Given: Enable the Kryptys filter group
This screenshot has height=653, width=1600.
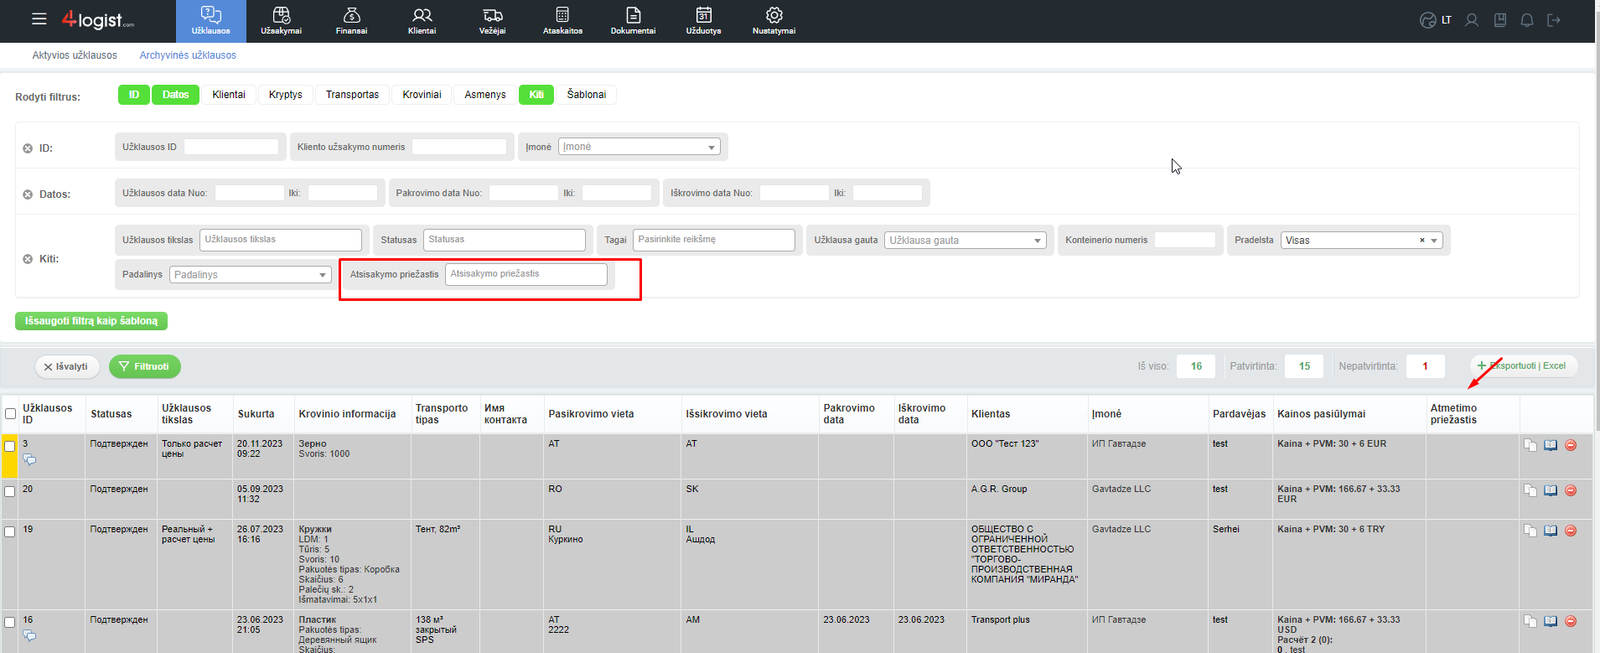Looking at the screenshot, I should point(285,94).
